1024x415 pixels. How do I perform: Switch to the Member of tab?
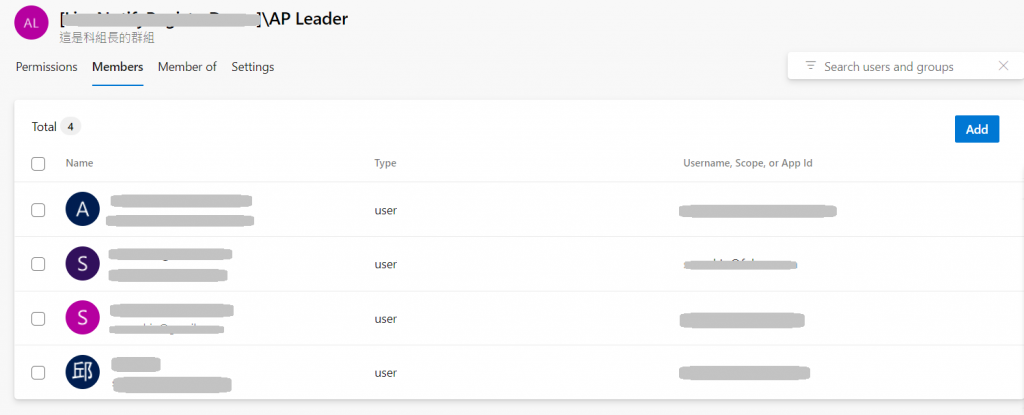(x=187, y=67)
